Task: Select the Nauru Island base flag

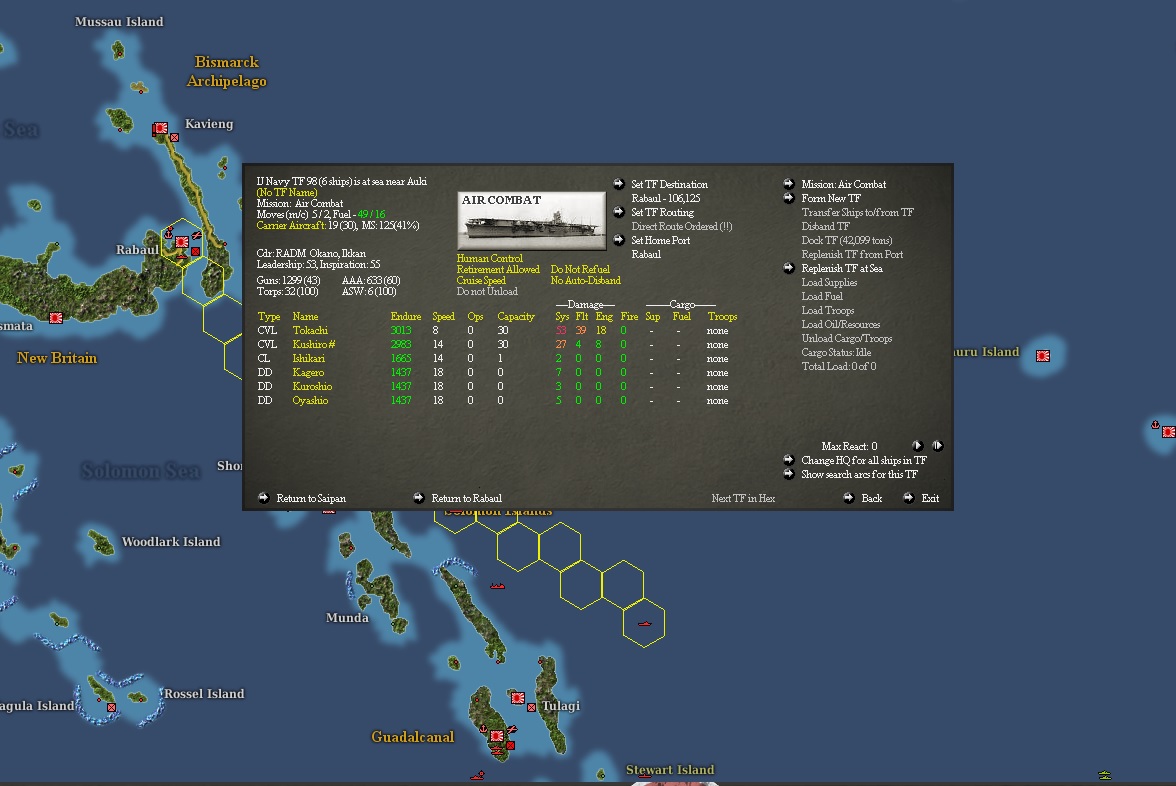Action: pyautogui.click(x=1042, y=356)
